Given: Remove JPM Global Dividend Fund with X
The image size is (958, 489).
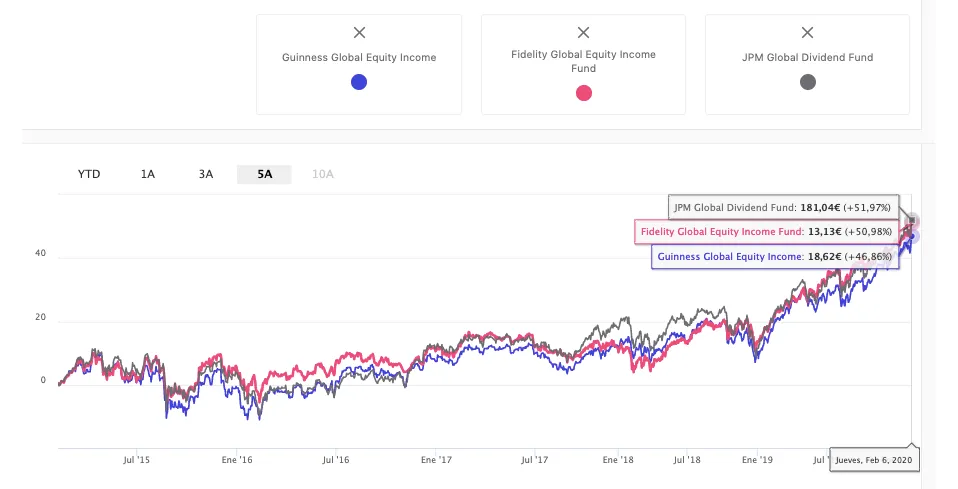Looking at the screenshot, I should [x=808, y=33].
